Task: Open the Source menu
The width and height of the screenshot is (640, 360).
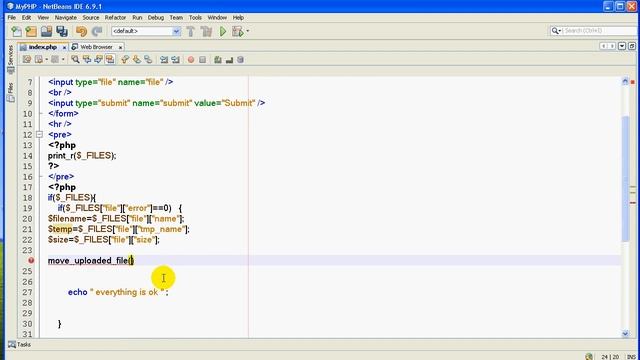Action: [91, 18]
